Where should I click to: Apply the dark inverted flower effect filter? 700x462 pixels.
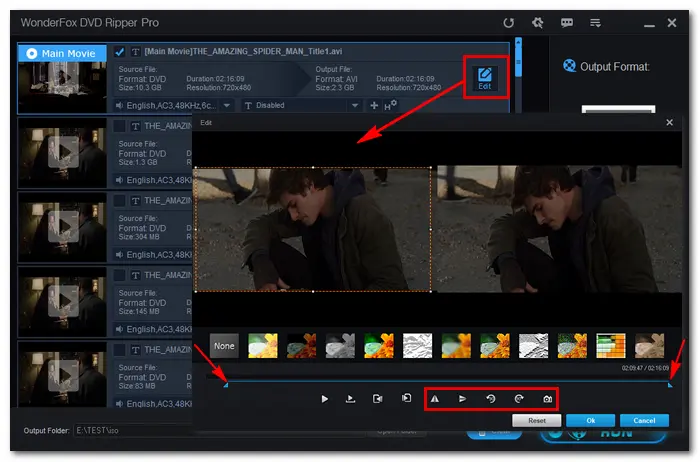(301, 346)
